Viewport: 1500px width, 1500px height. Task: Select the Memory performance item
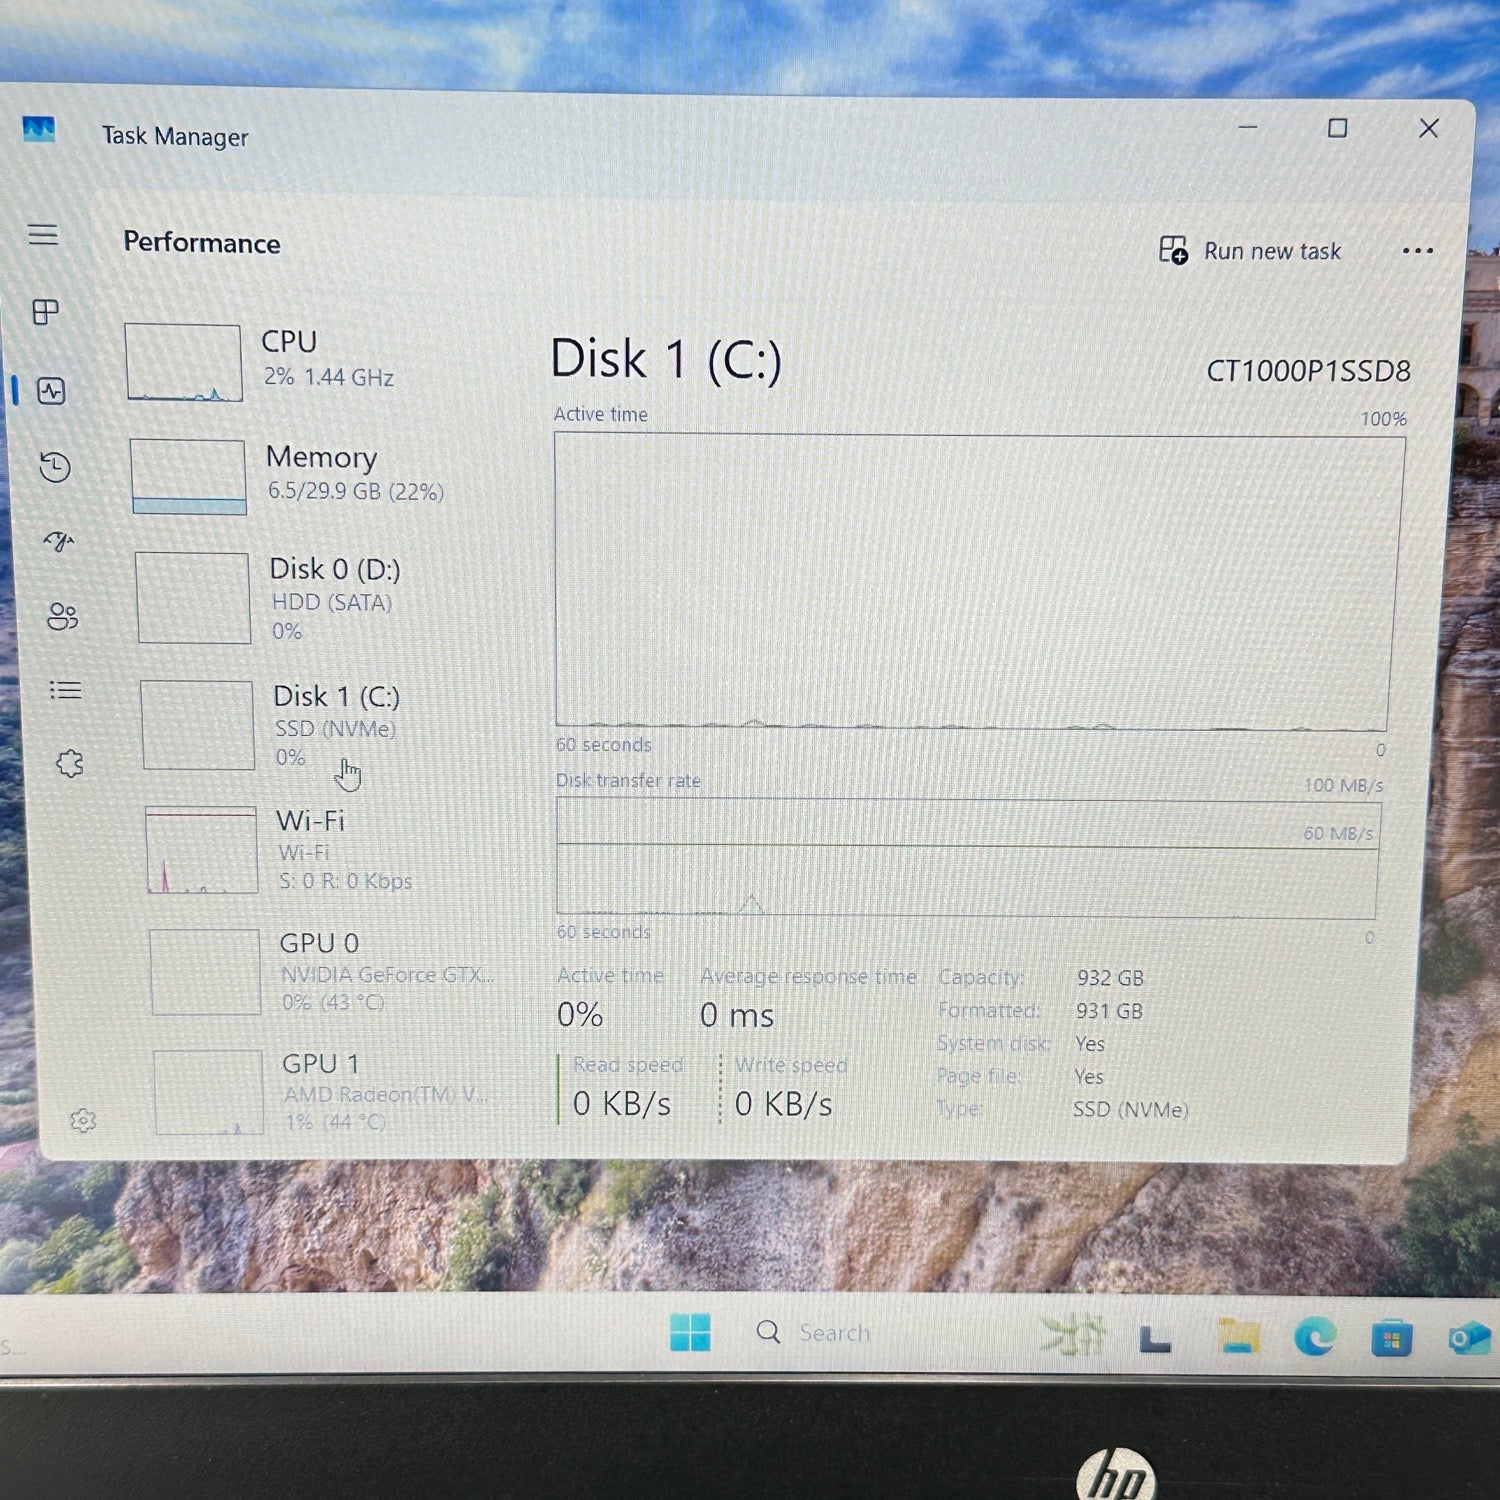tap(300, 475)
